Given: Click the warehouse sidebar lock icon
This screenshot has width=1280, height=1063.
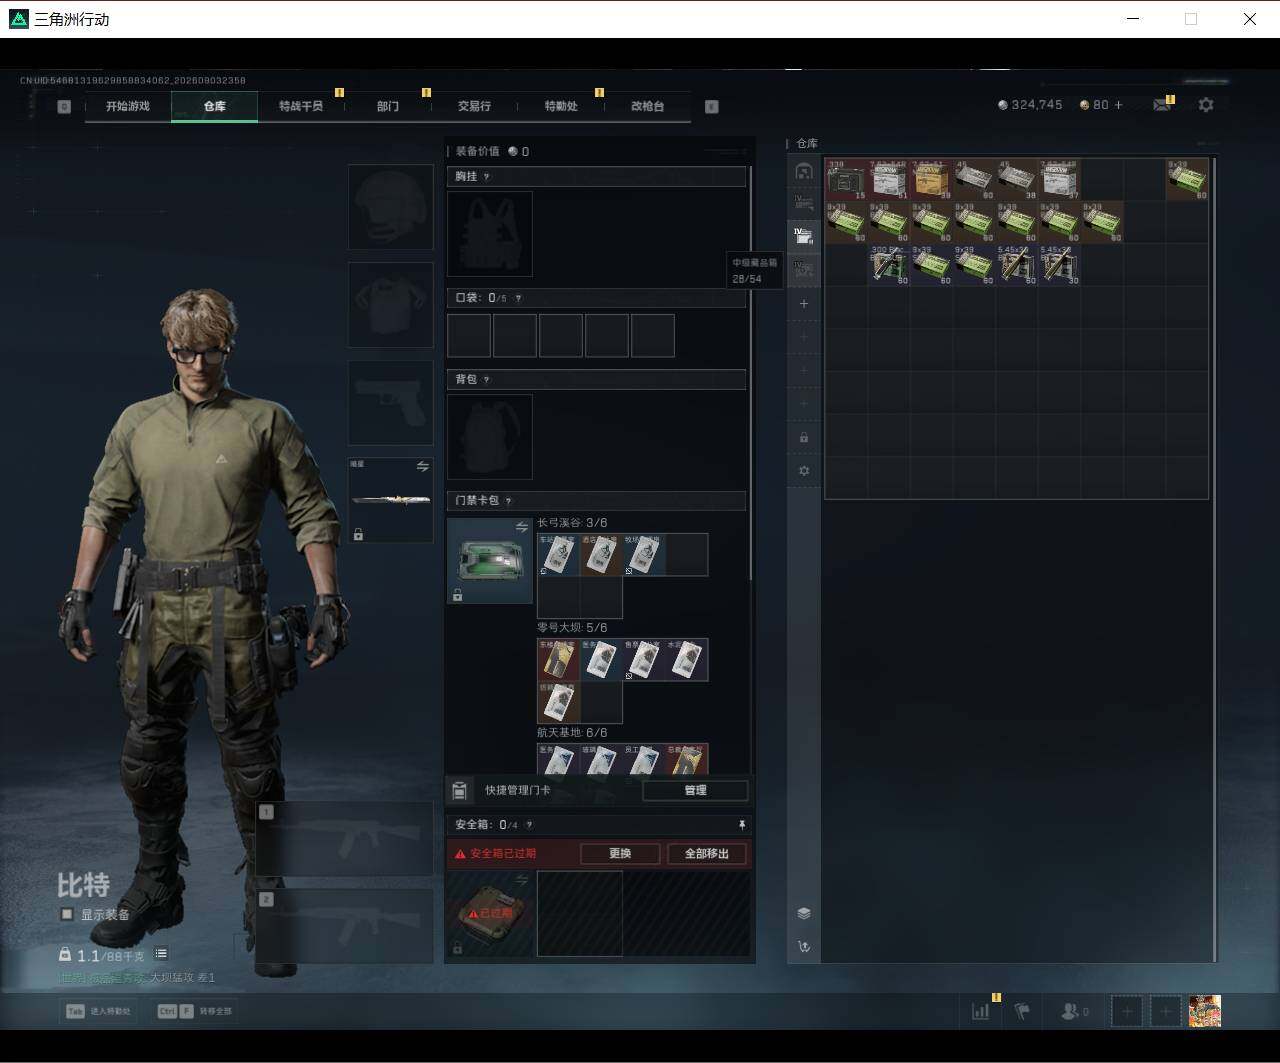Looking at the screenshot, I should 804,437.
